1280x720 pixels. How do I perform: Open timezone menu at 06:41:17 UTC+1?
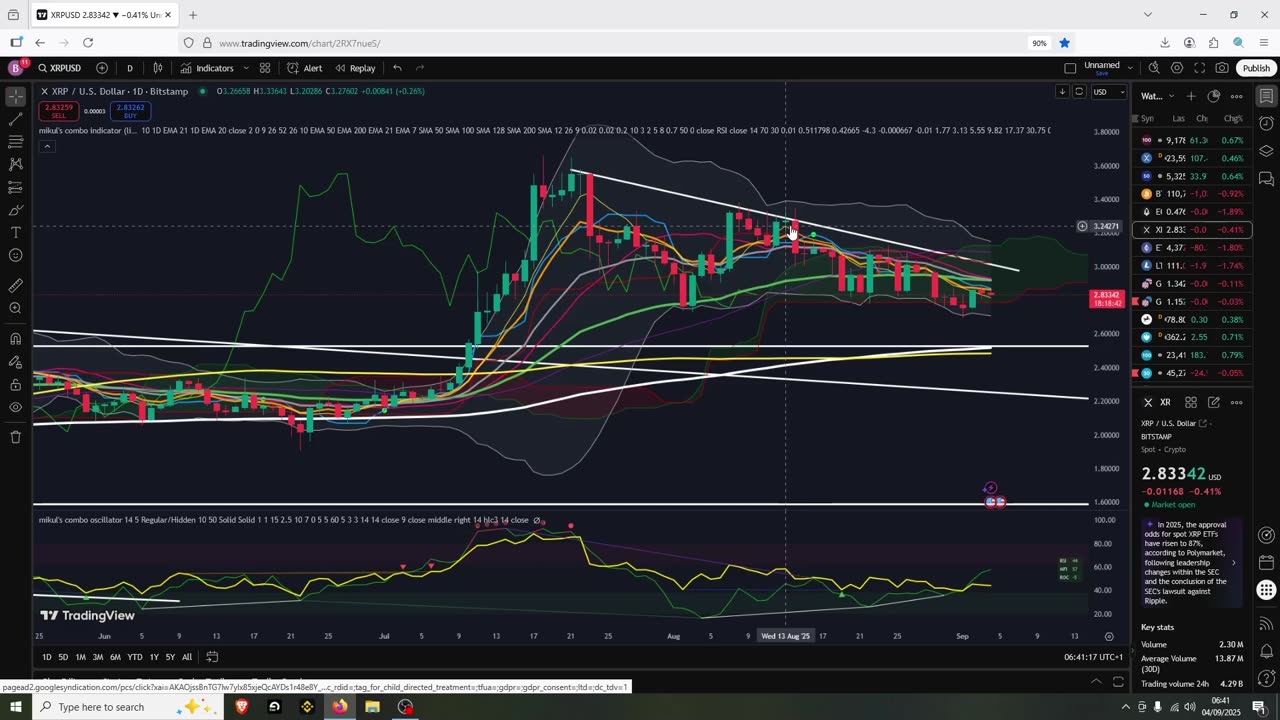click(1093, 657)
